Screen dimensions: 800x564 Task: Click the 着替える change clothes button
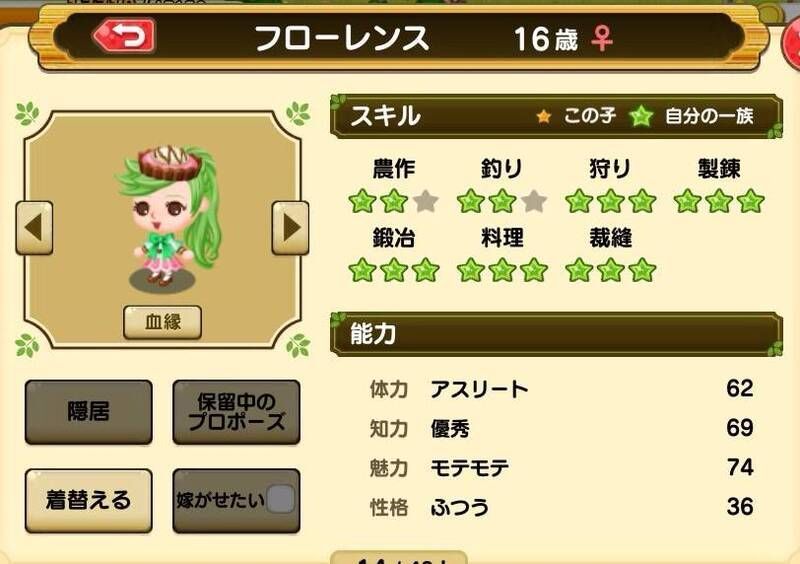89,501
